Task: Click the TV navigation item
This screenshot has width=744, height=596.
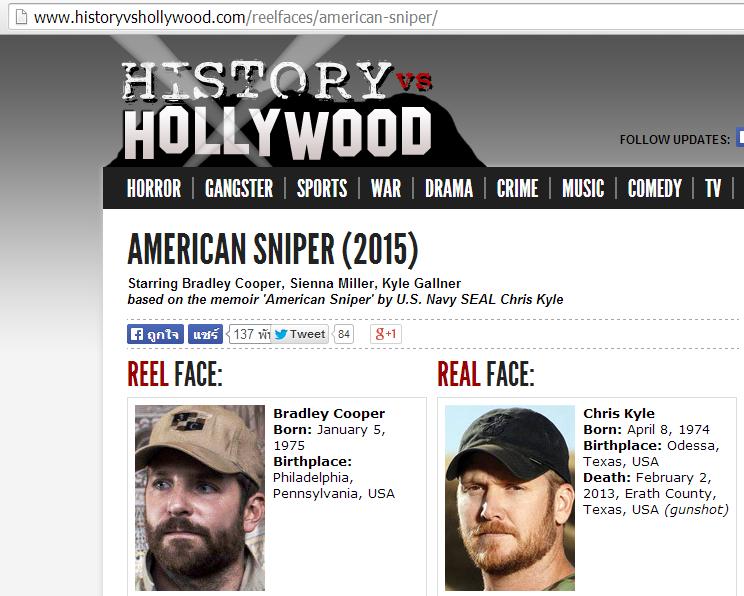Action: tap(713, 188)
